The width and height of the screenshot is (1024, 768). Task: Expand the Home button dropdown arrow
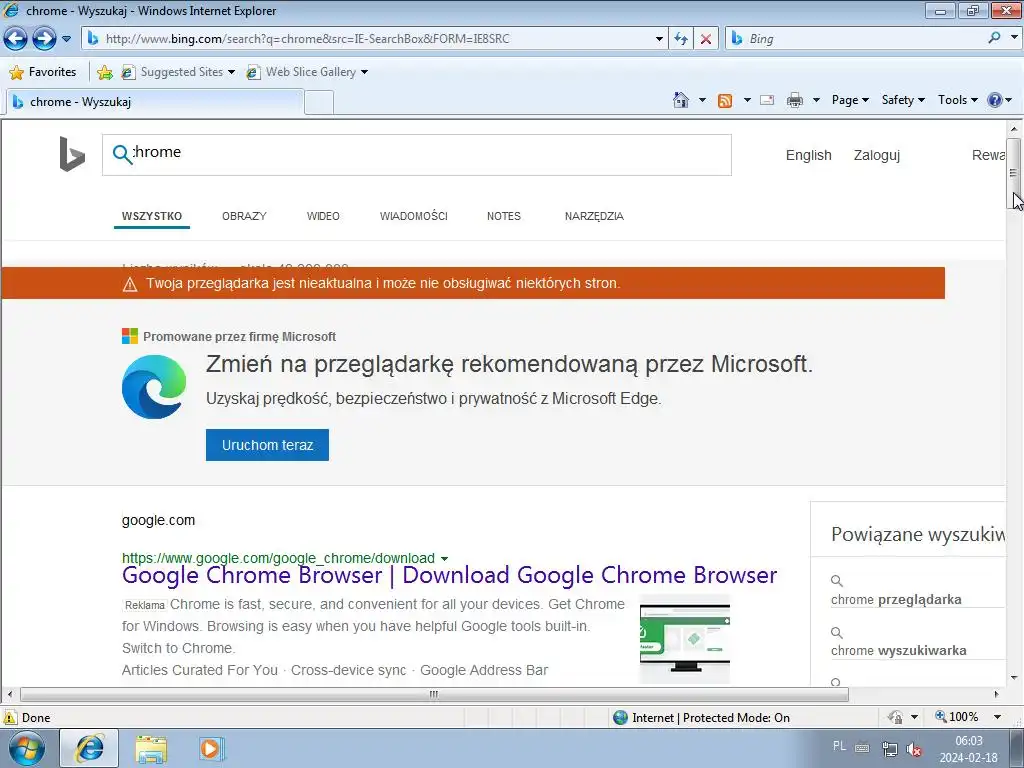(702, 100)
